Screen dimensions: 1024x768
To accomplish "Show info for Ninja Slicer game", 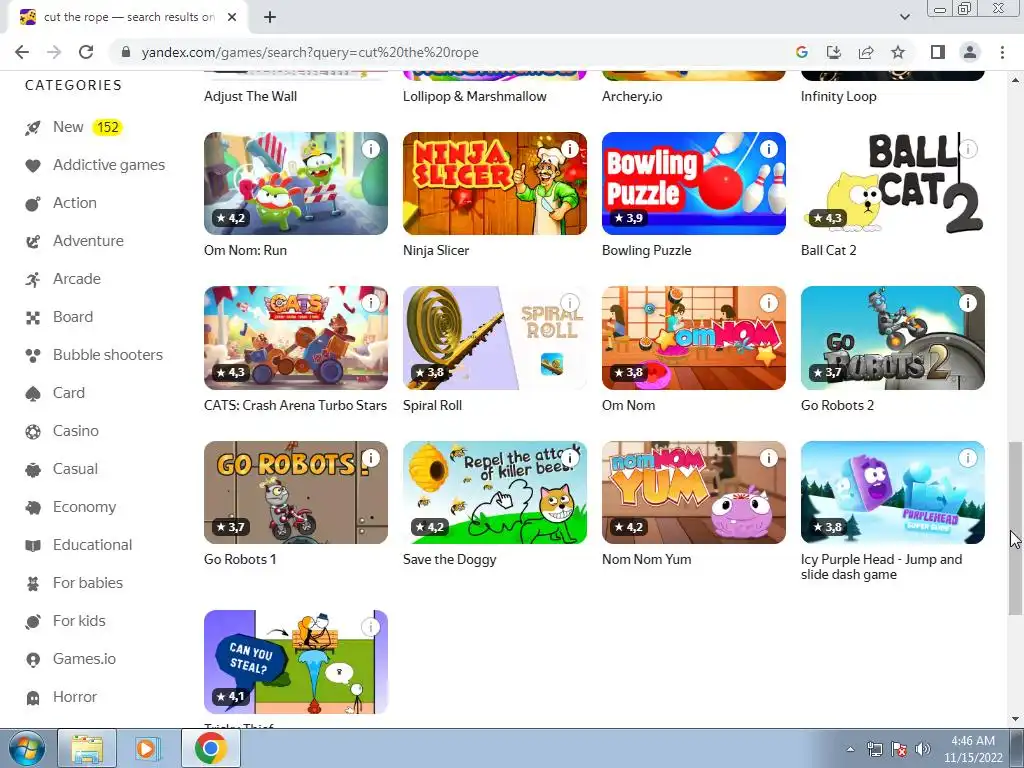I will pyautogui.click(x=570, y=149).
